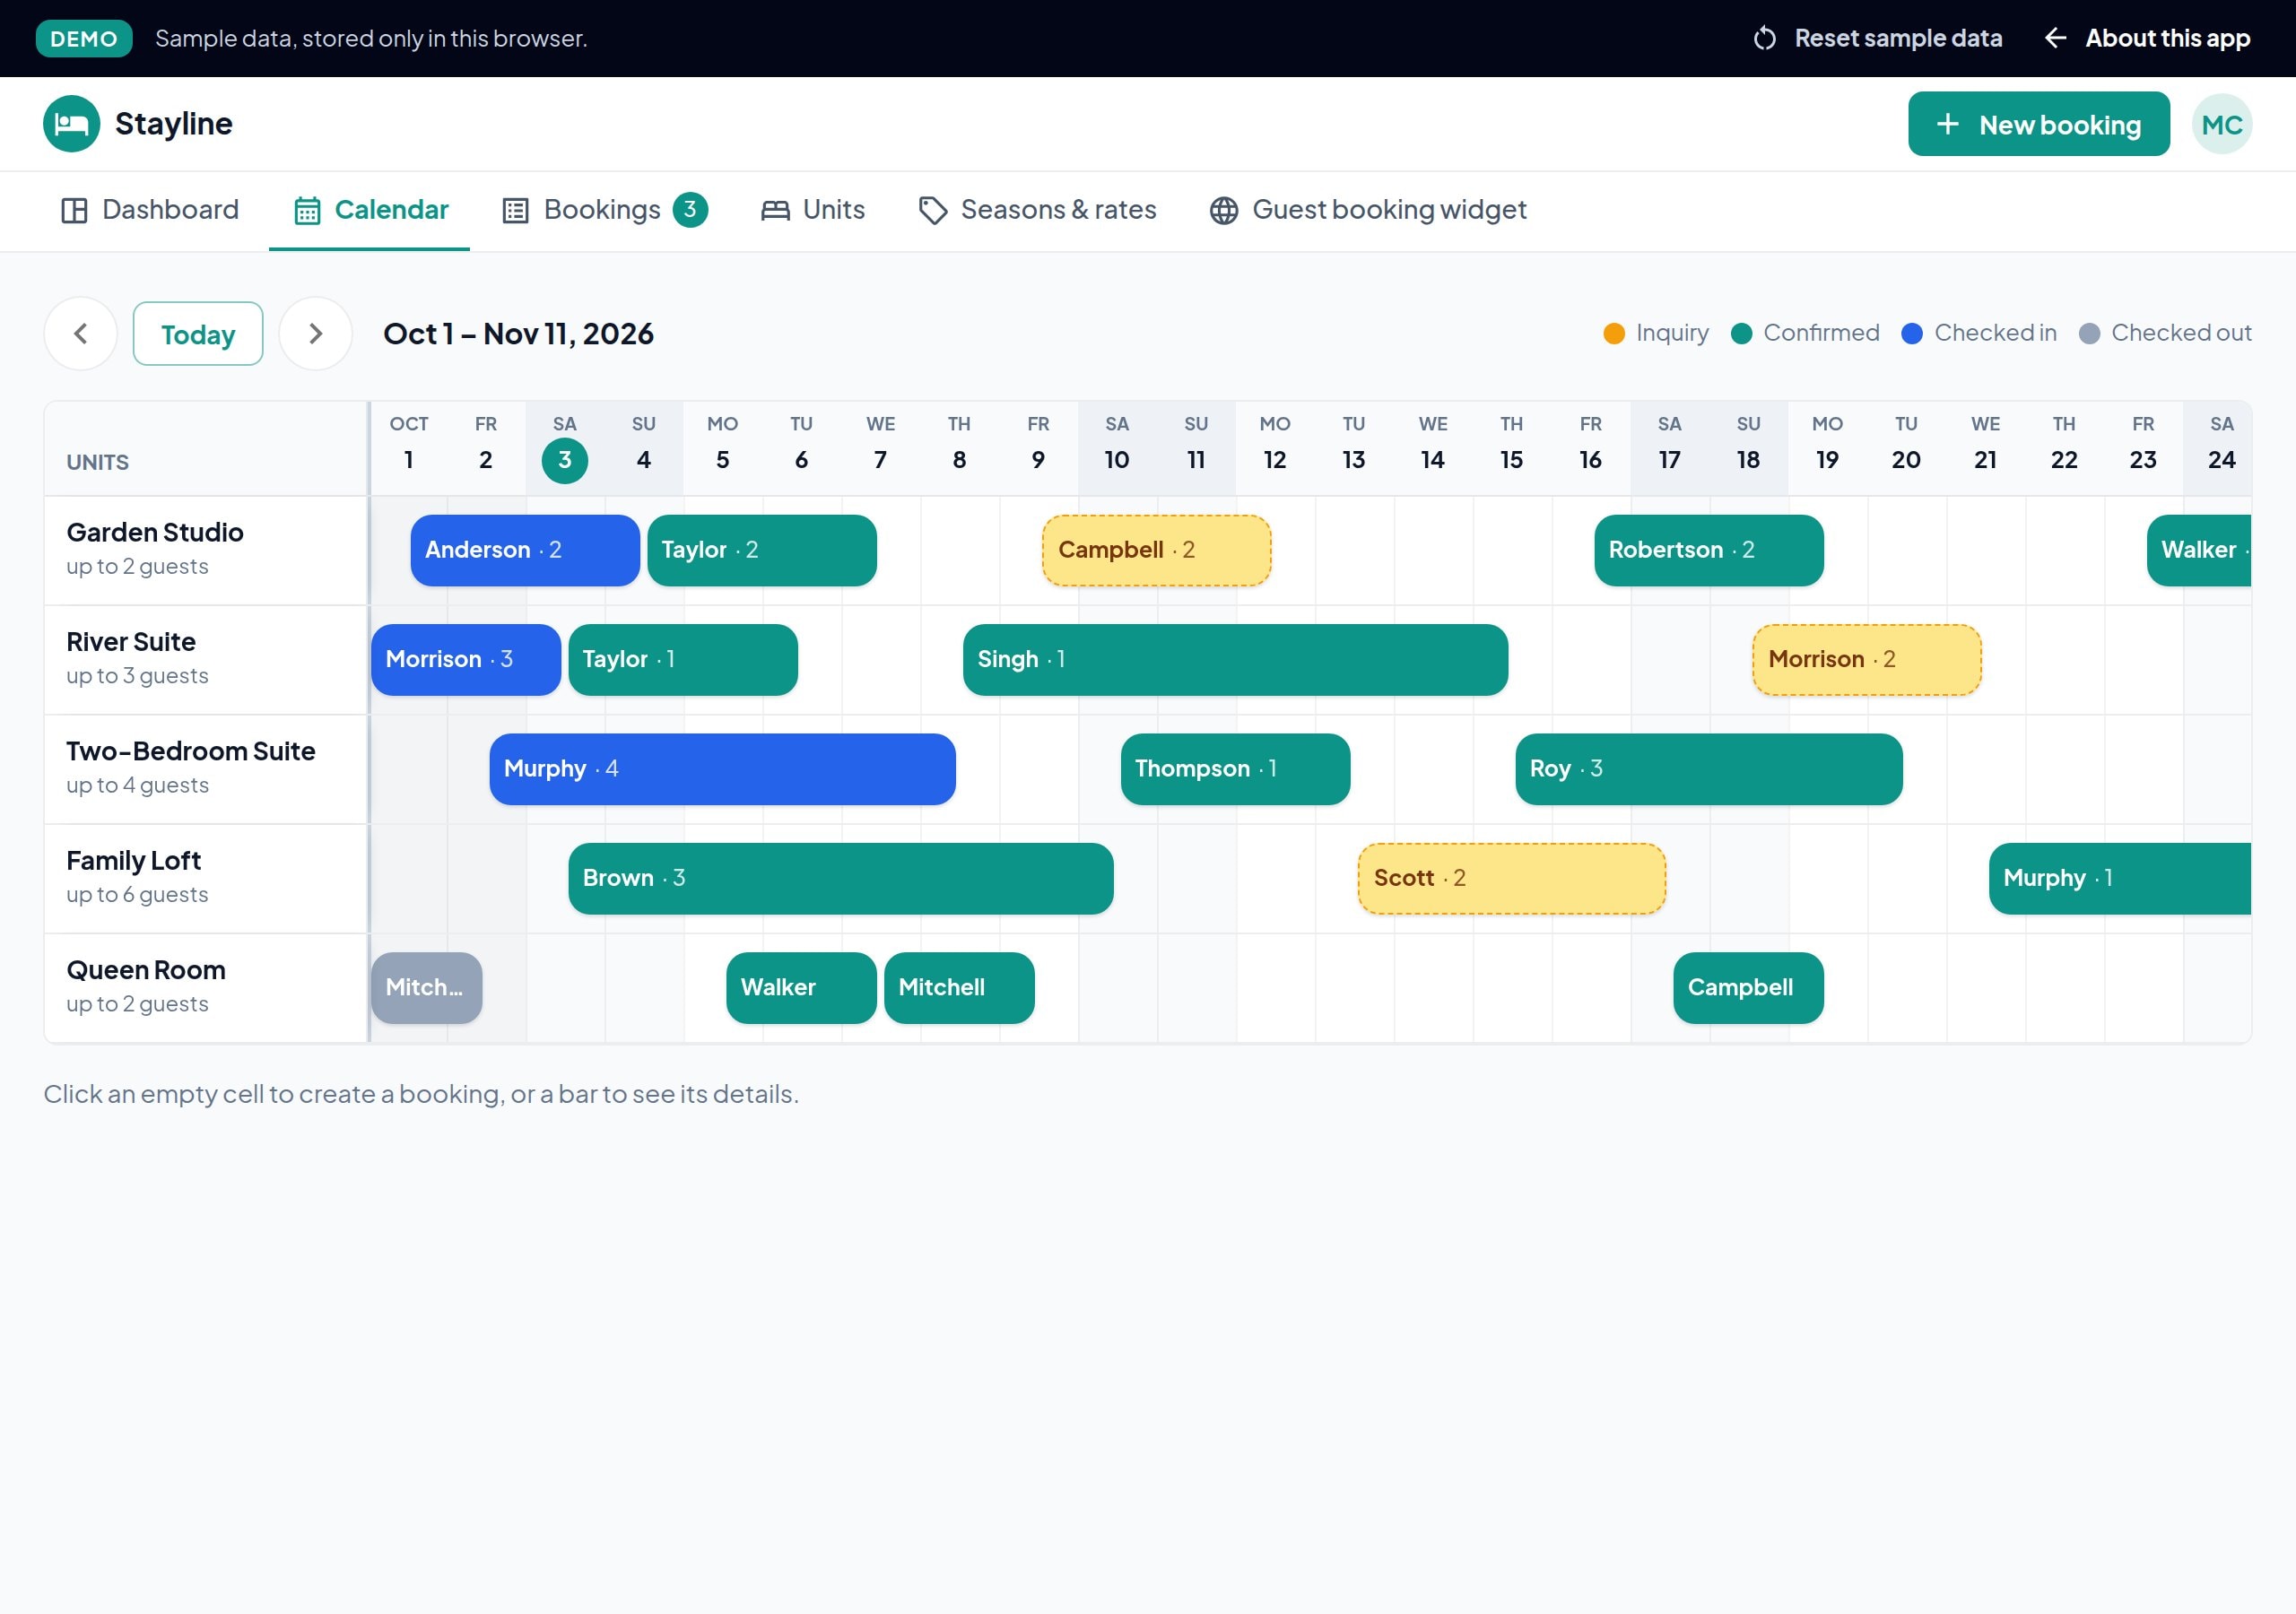Click the back arrow icon beside About this app
This screenshot has width=2296, height=1614.
pos(2055,39)
